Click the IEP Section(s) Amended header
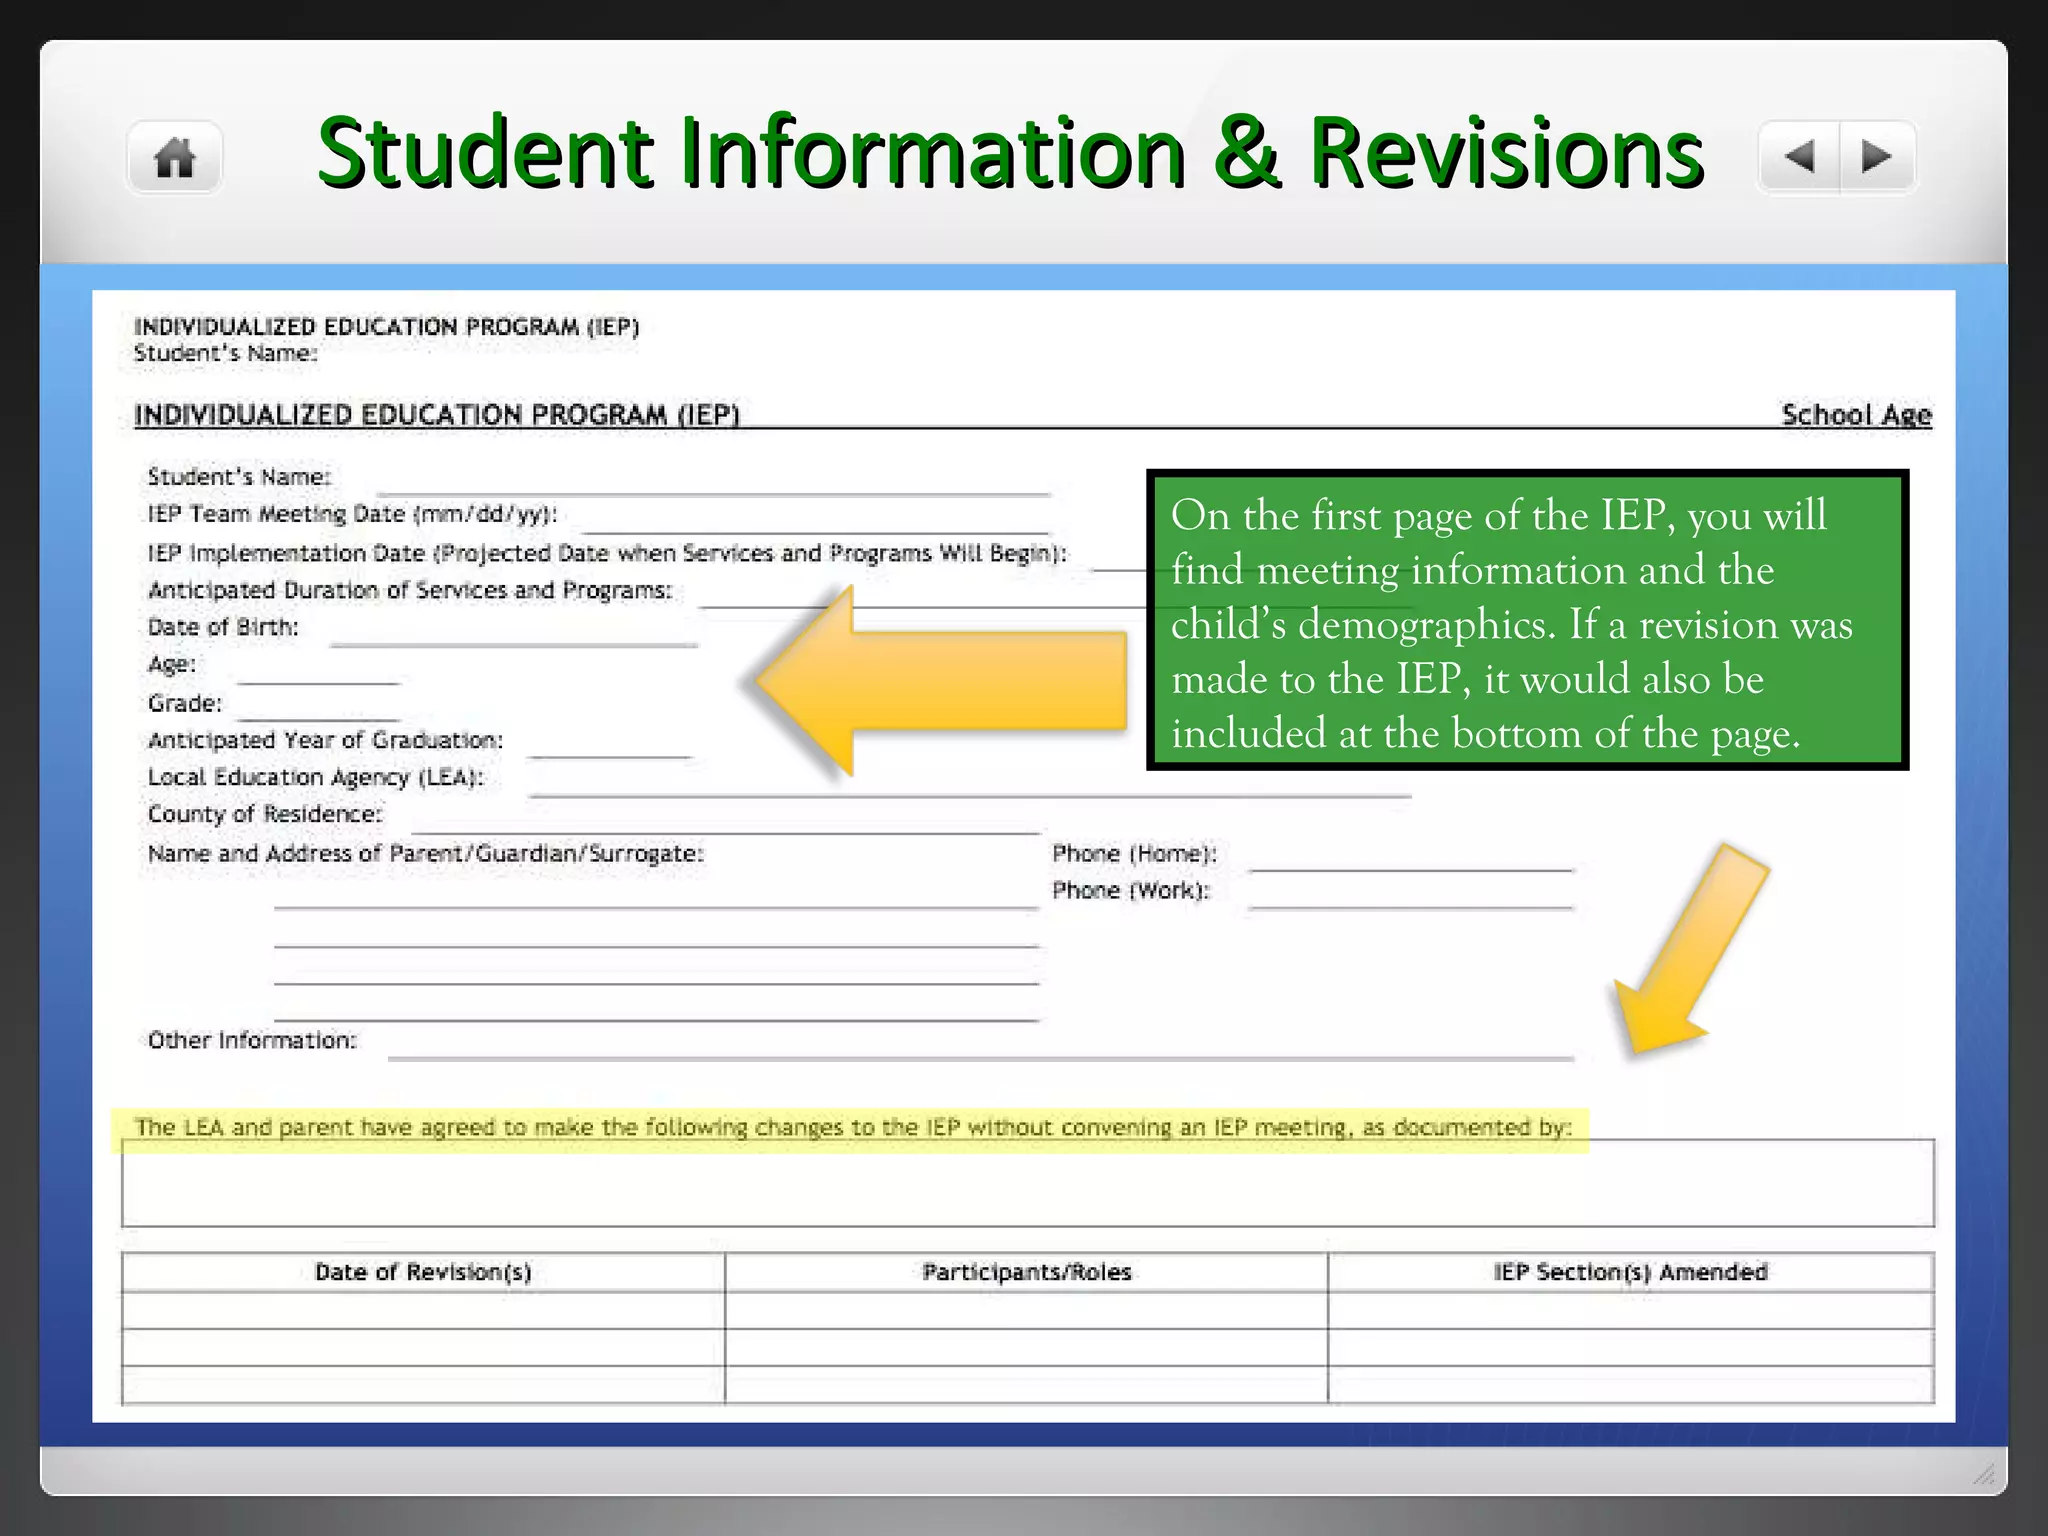 1630,1272
